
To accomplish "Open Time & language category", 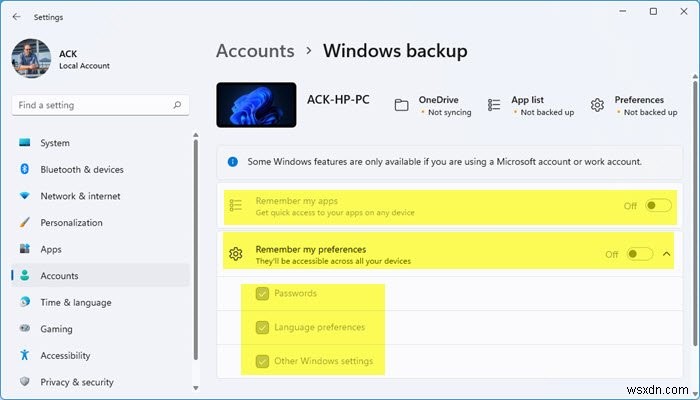I will 100,302.
